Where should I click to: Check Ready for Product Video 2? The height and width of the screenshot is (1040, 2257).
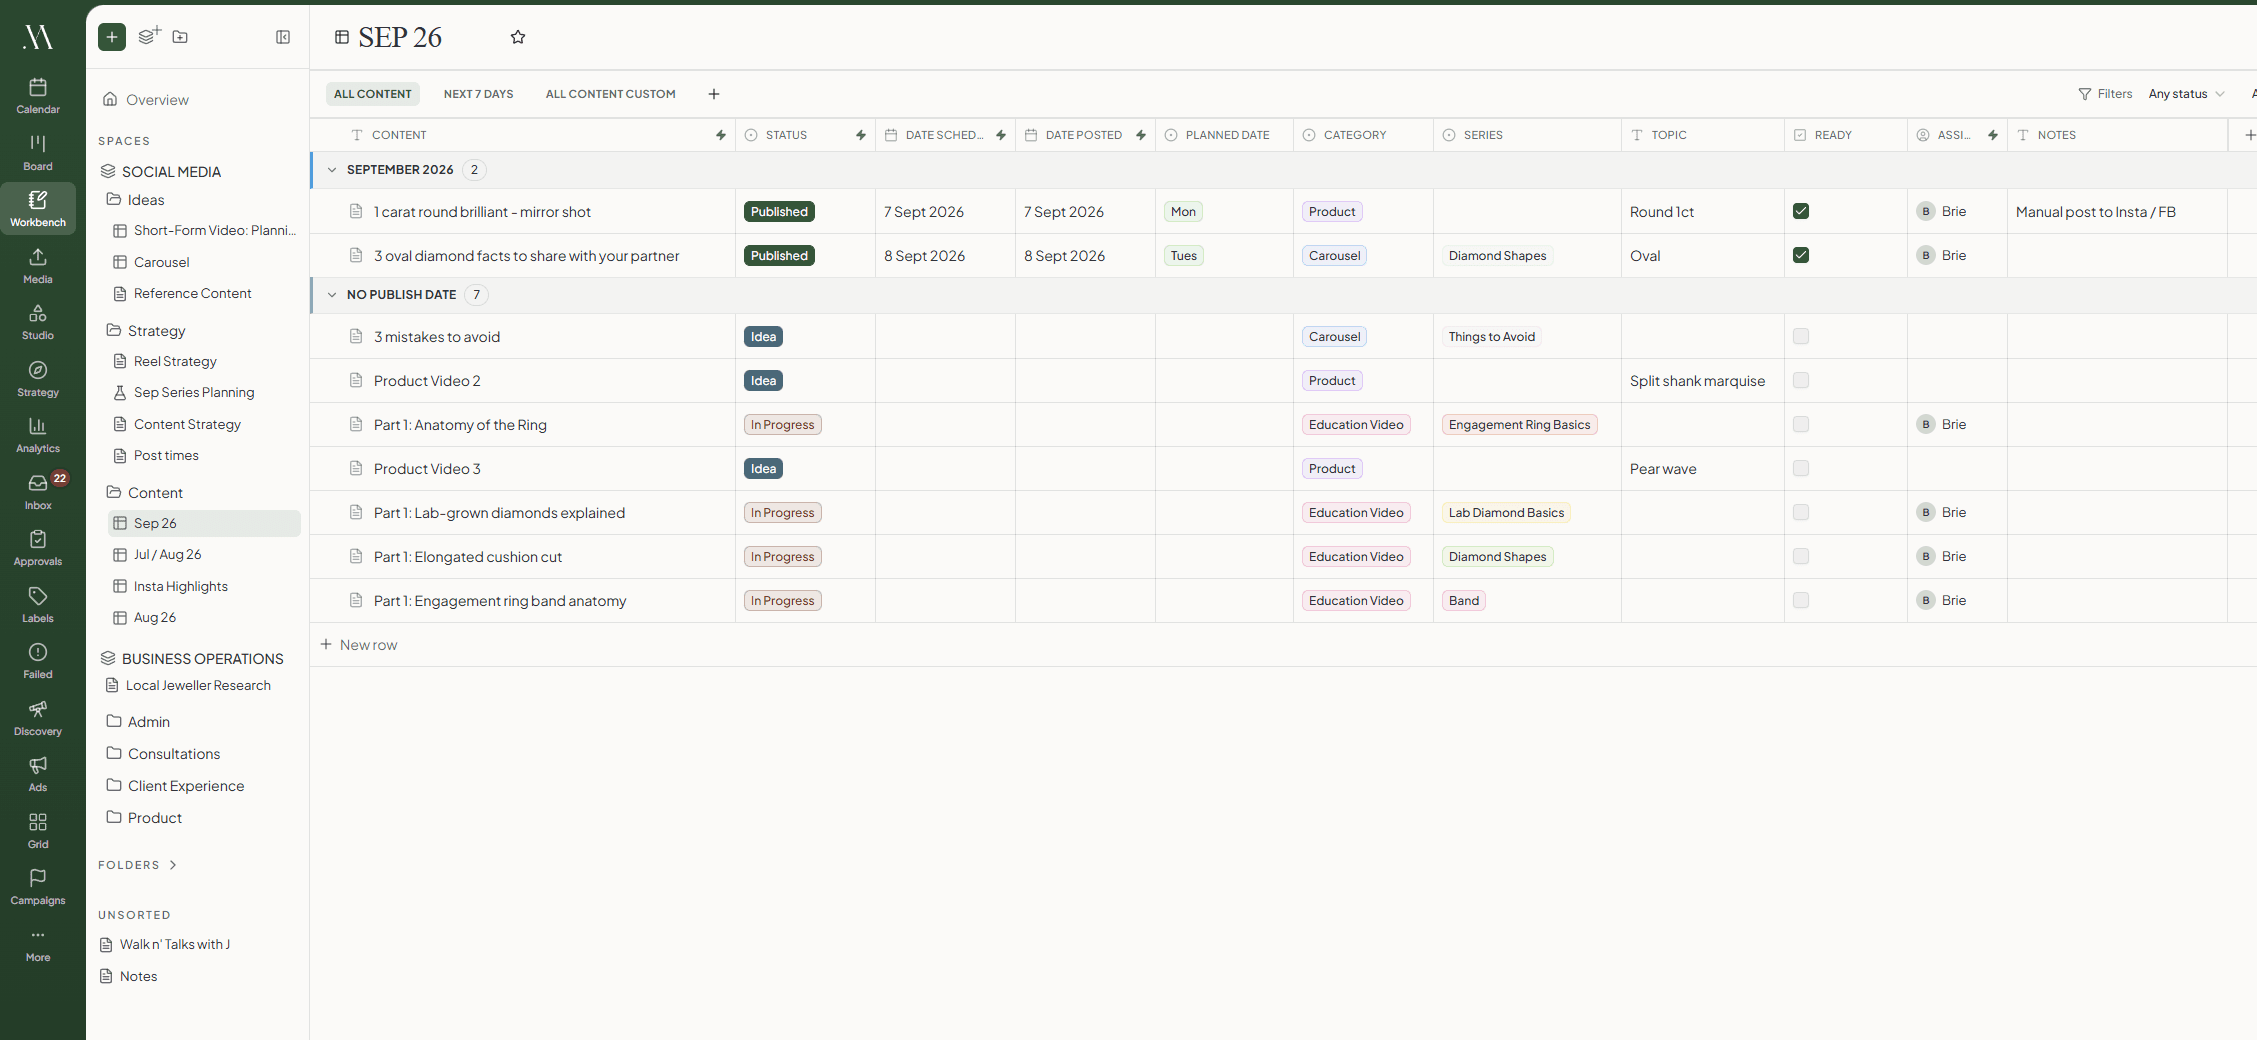1801,380
